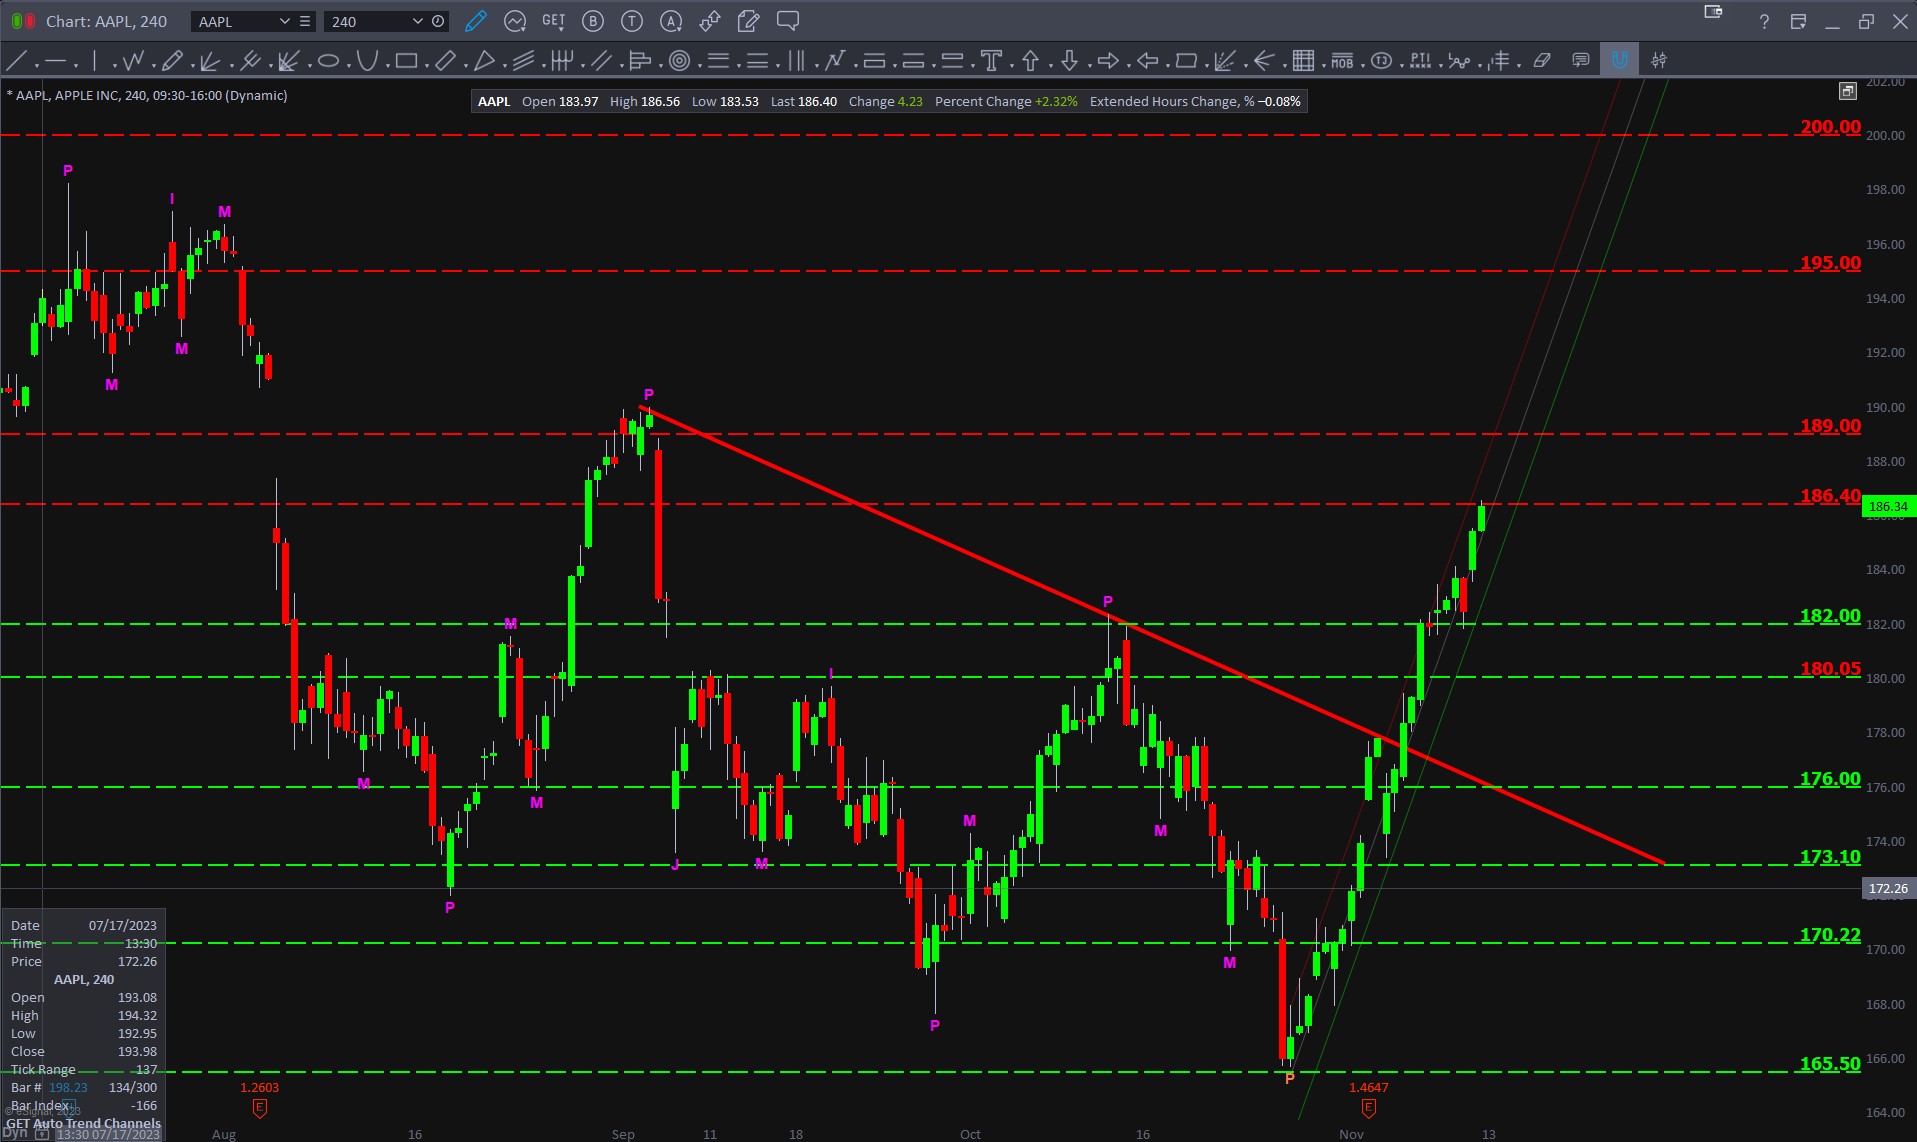This screenshot has height=1142, width=1917.
Task: Open the symbol list menu icon
Action: (305, 21)
